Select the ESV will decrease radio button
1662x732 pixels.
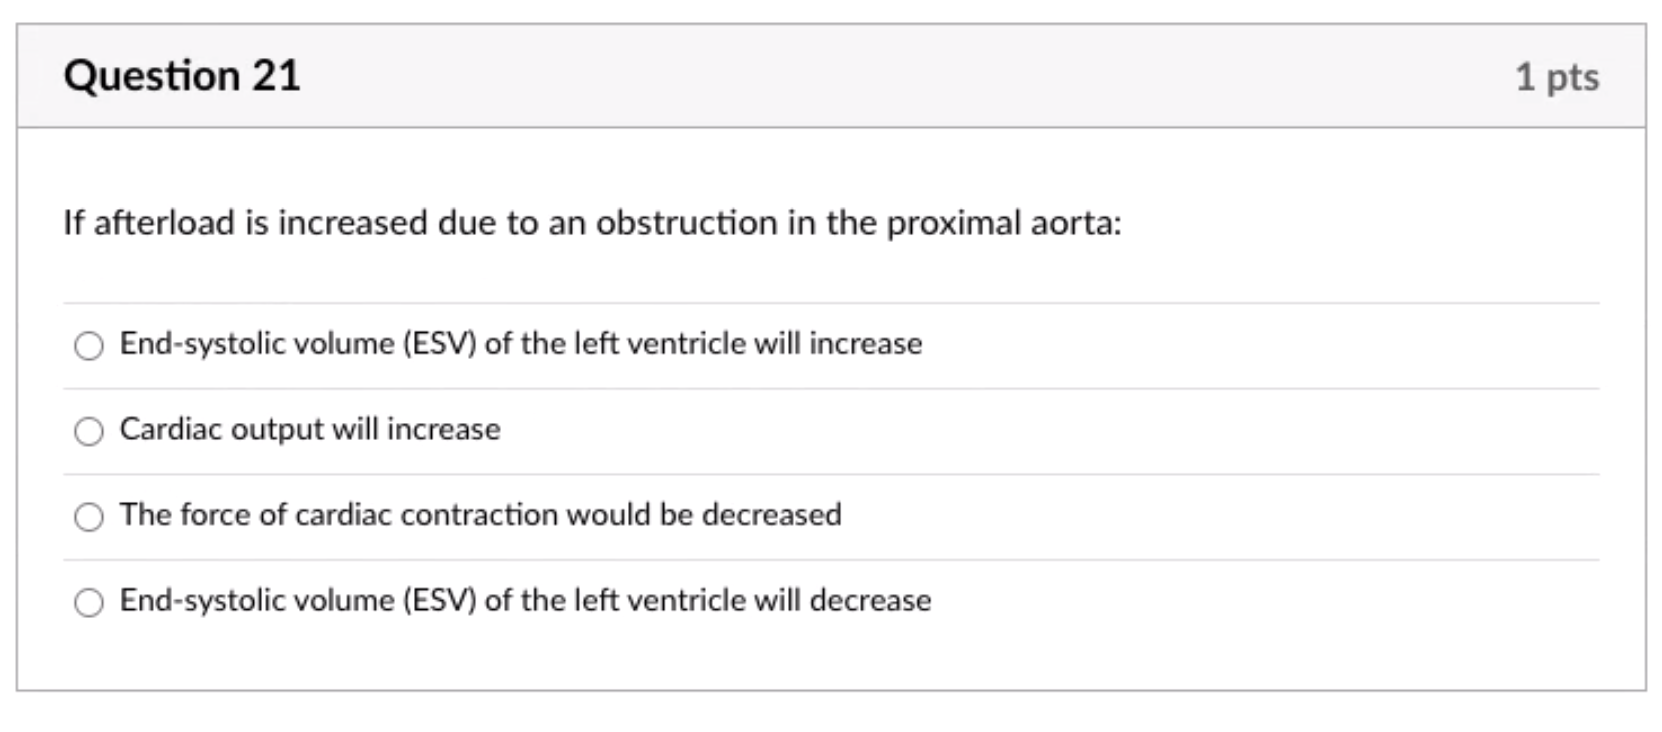(x=91, y=602)
